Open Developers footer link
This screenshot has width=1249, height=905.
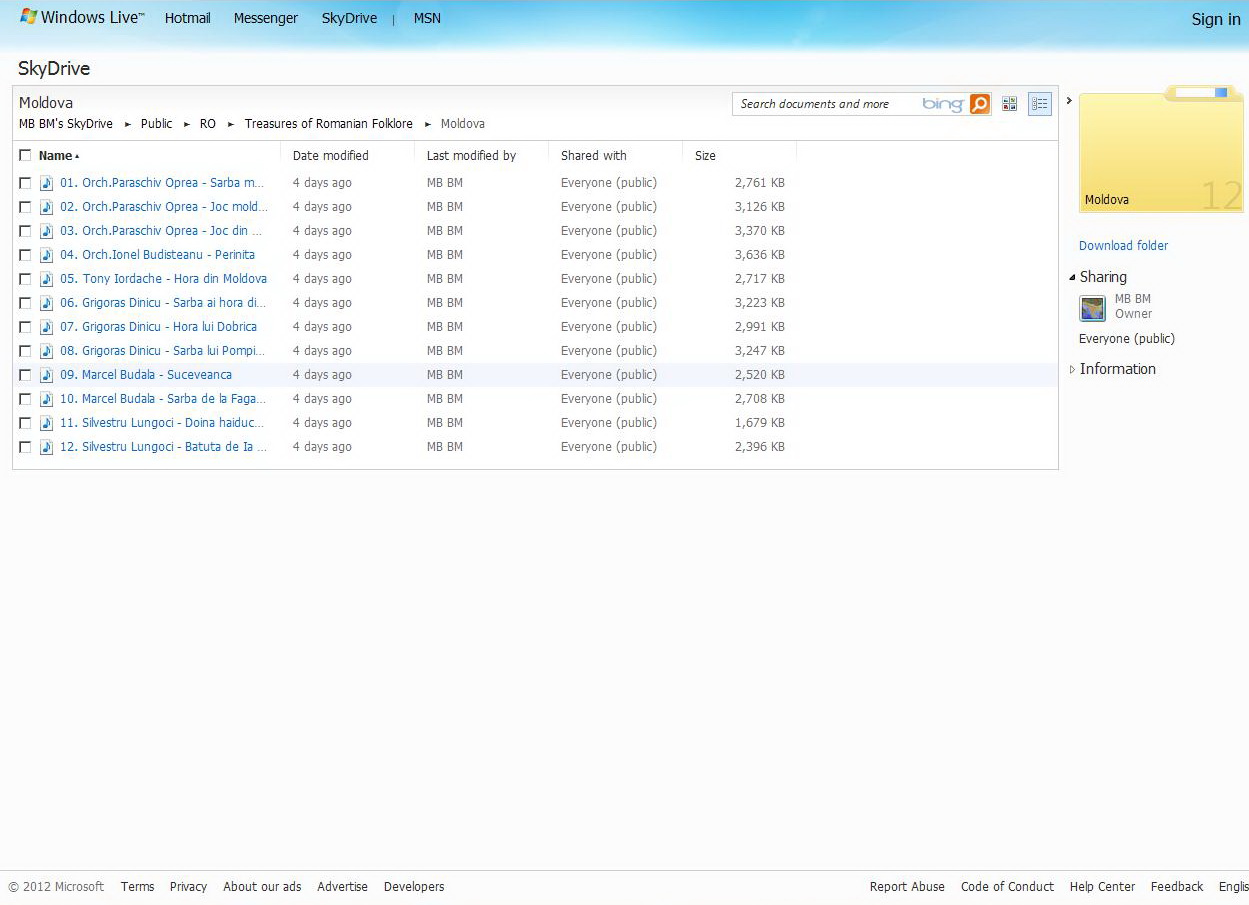pyautogui.click(x=414, y=887)
